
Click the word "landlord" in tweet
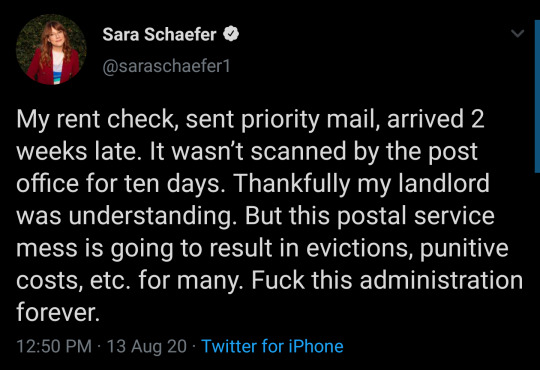pyautogui.click(x=444, y=183)
